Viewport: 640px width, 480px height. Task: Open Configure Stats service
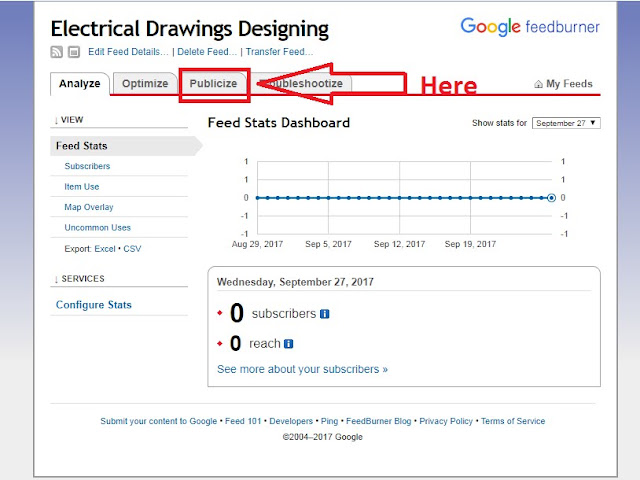(x=93, y=305)
